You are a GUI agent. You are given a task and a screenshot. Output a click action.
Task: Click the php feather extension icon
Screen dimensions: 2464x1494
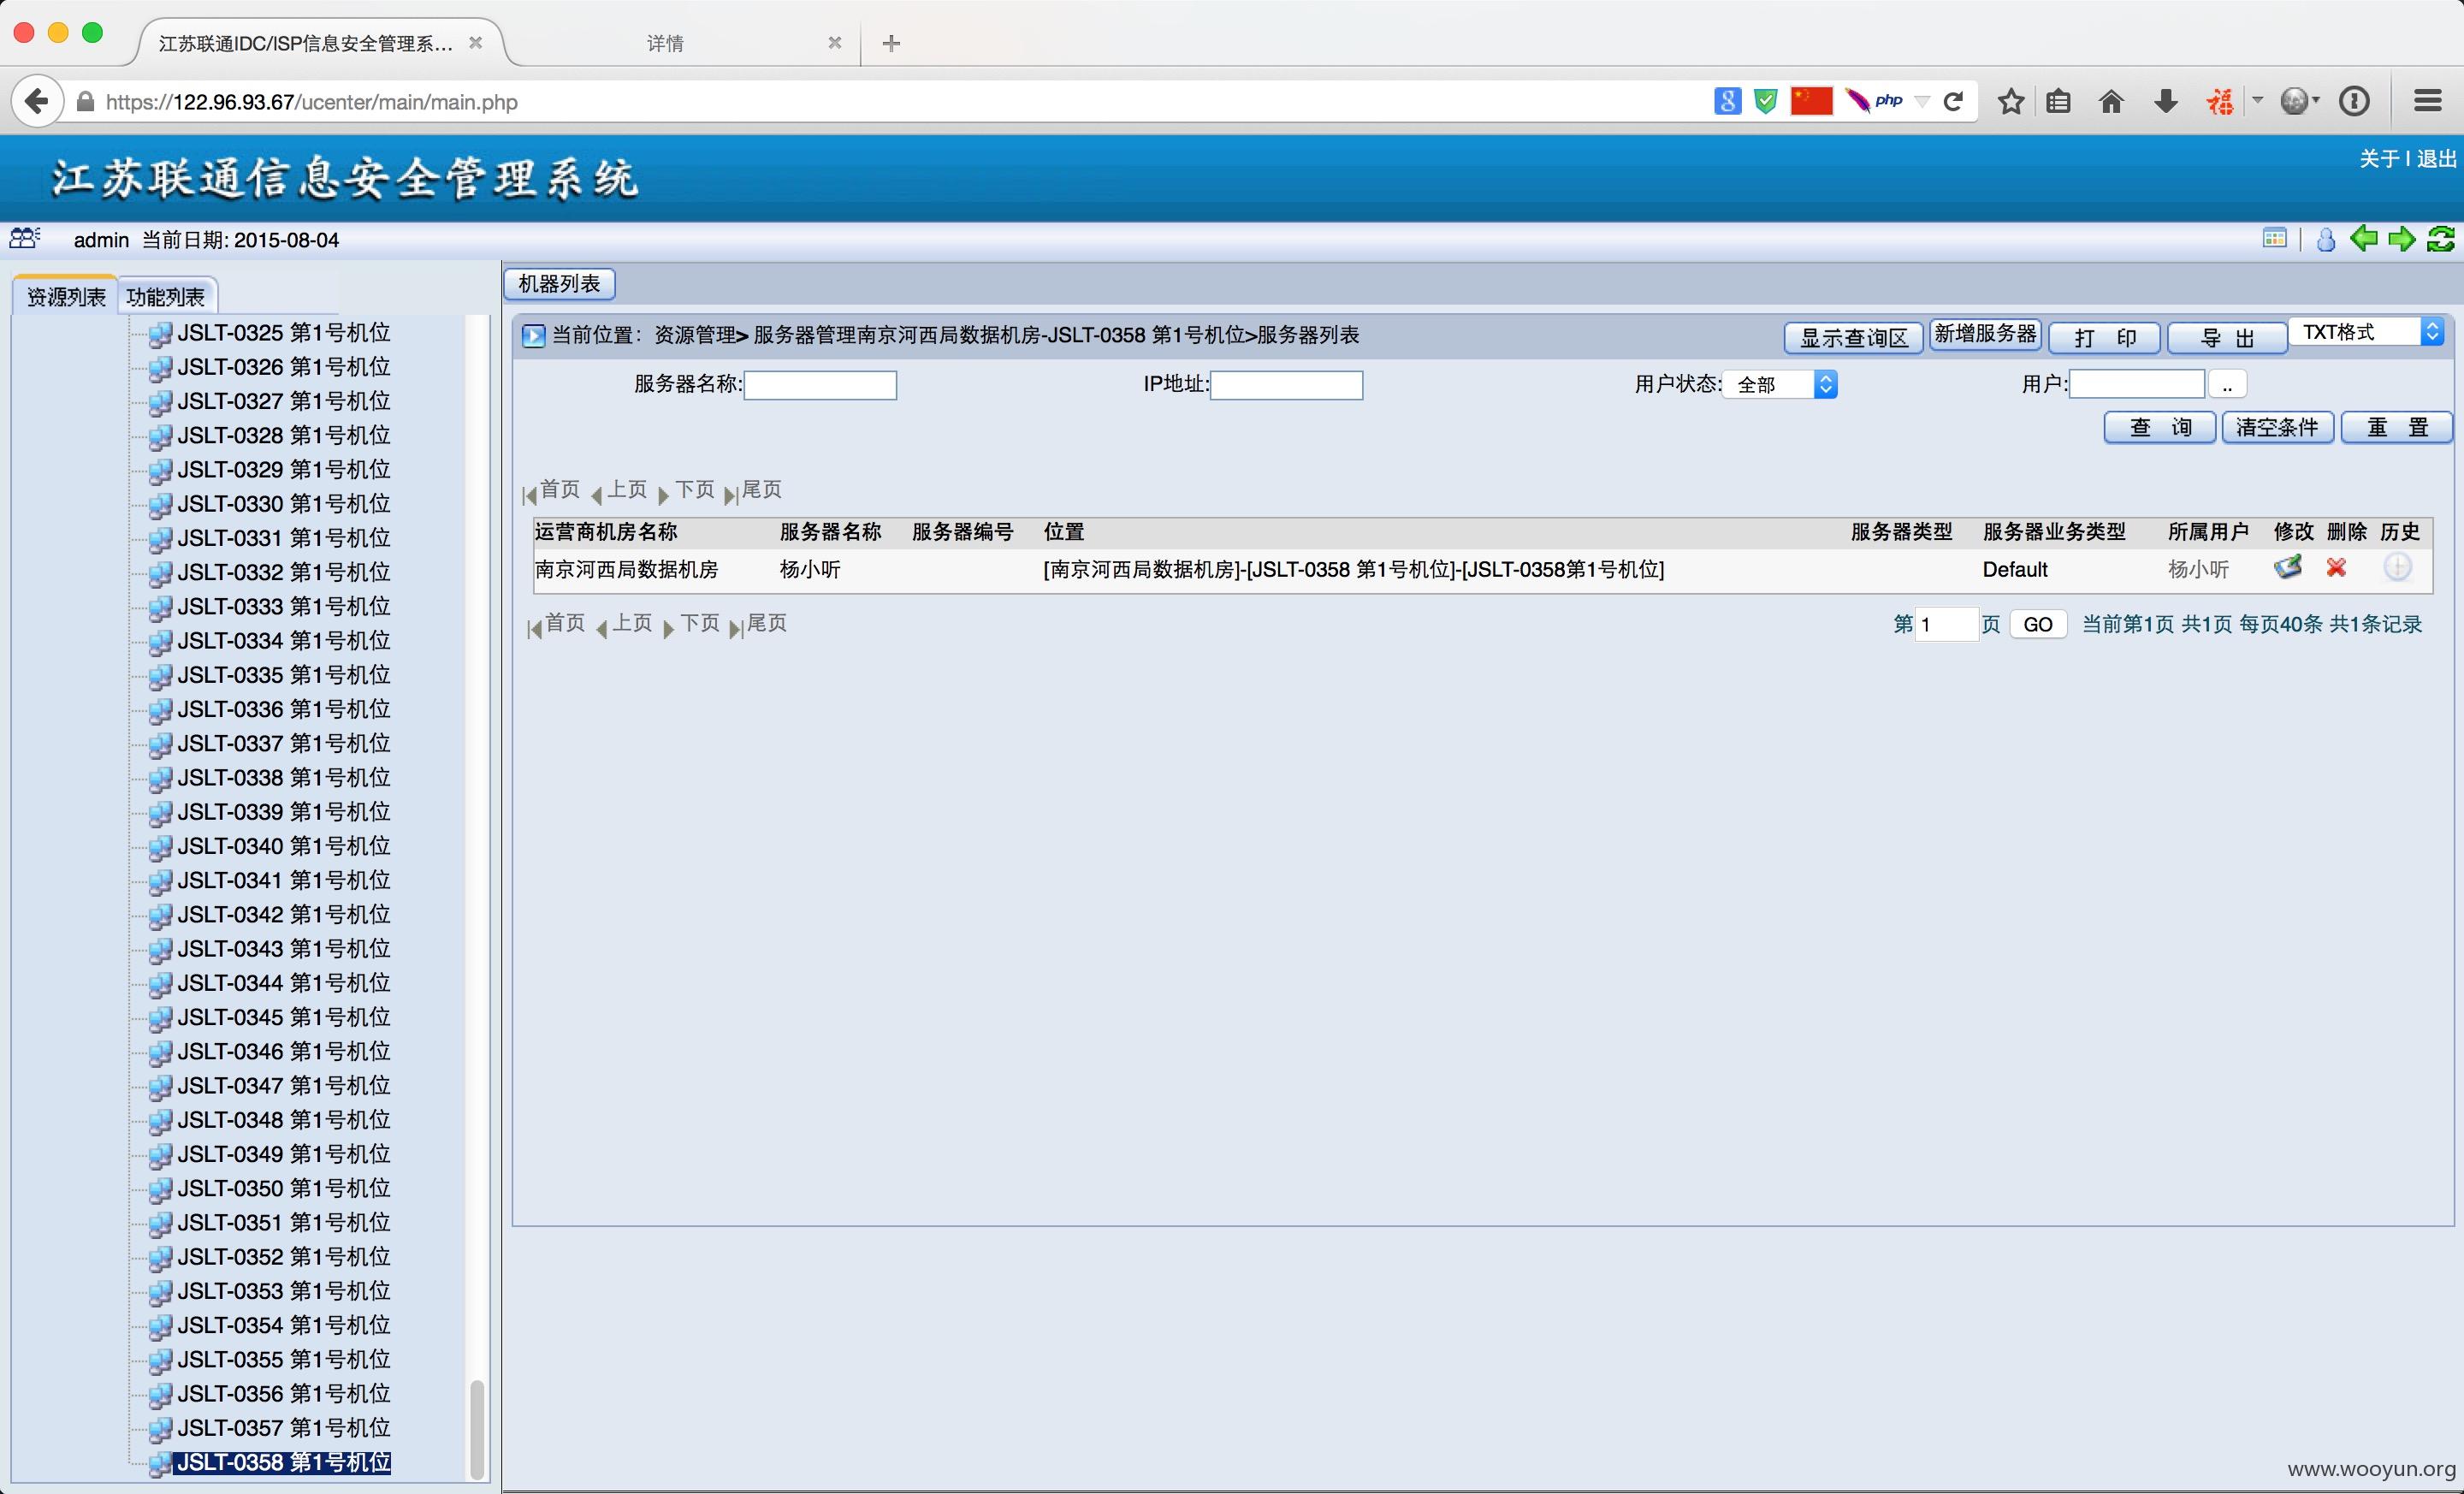tap(1875, 101)
